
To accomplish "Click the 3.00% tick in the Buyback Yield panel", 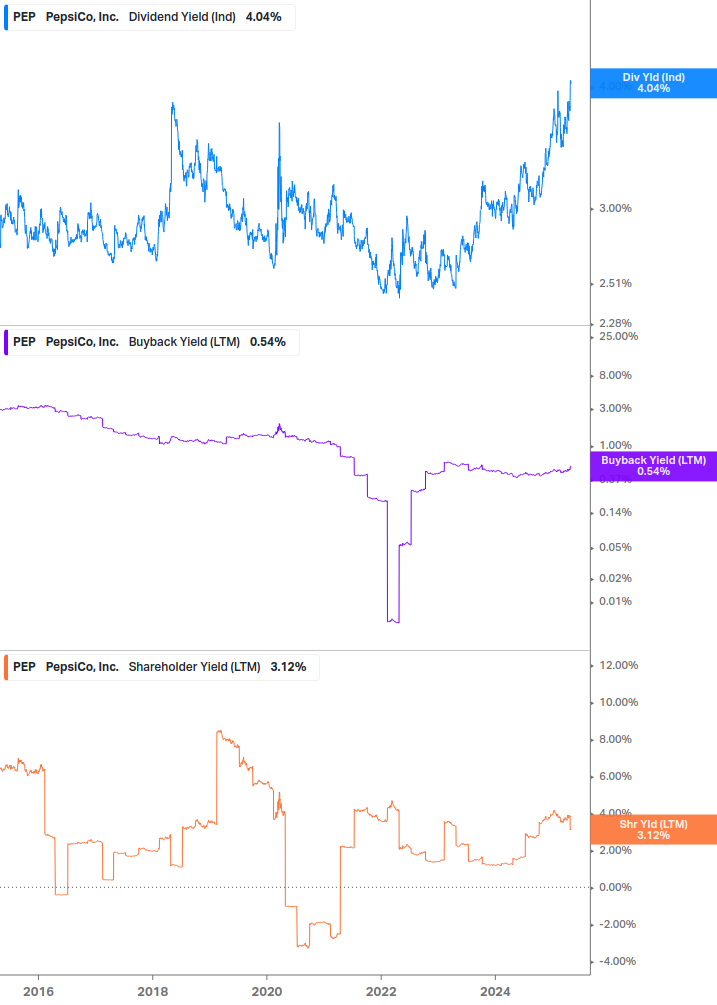I will (615, 409).
